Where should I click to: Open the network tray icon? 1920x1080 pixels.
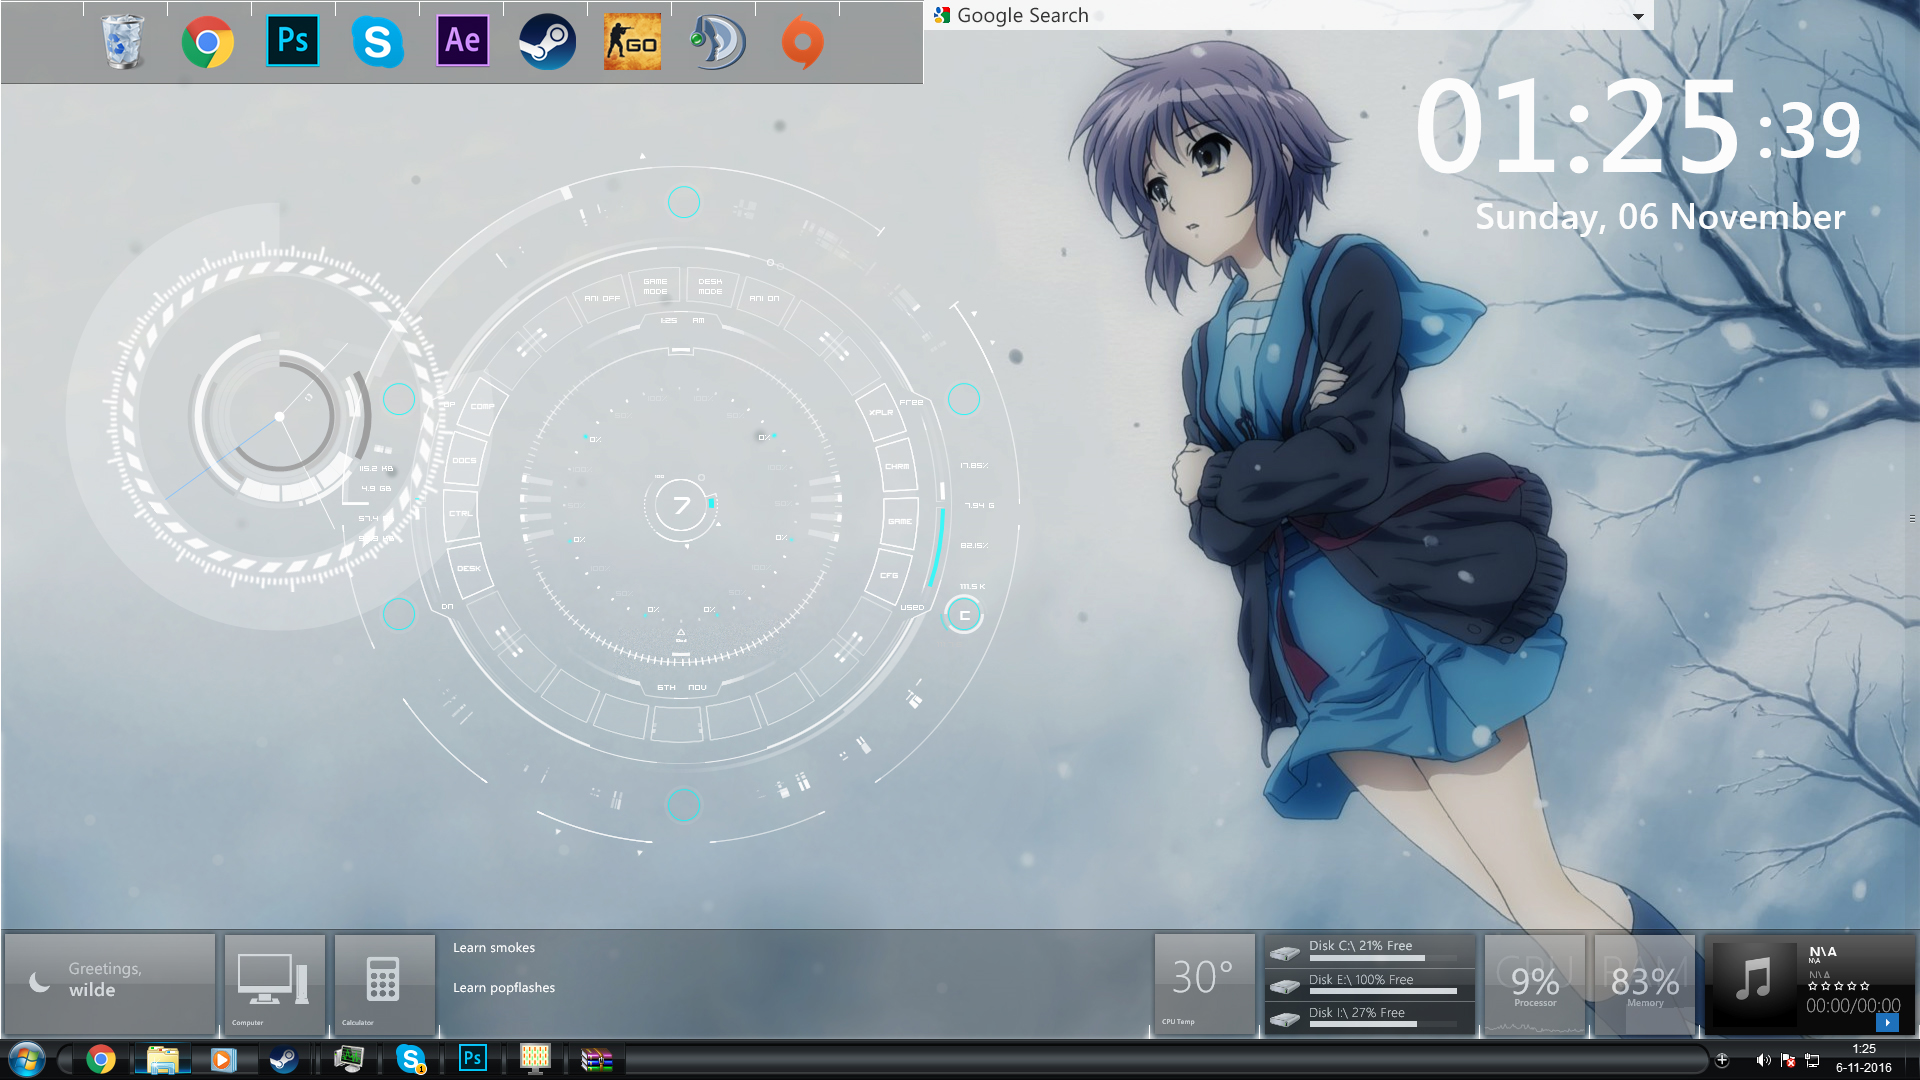tap(1812, 1060)
